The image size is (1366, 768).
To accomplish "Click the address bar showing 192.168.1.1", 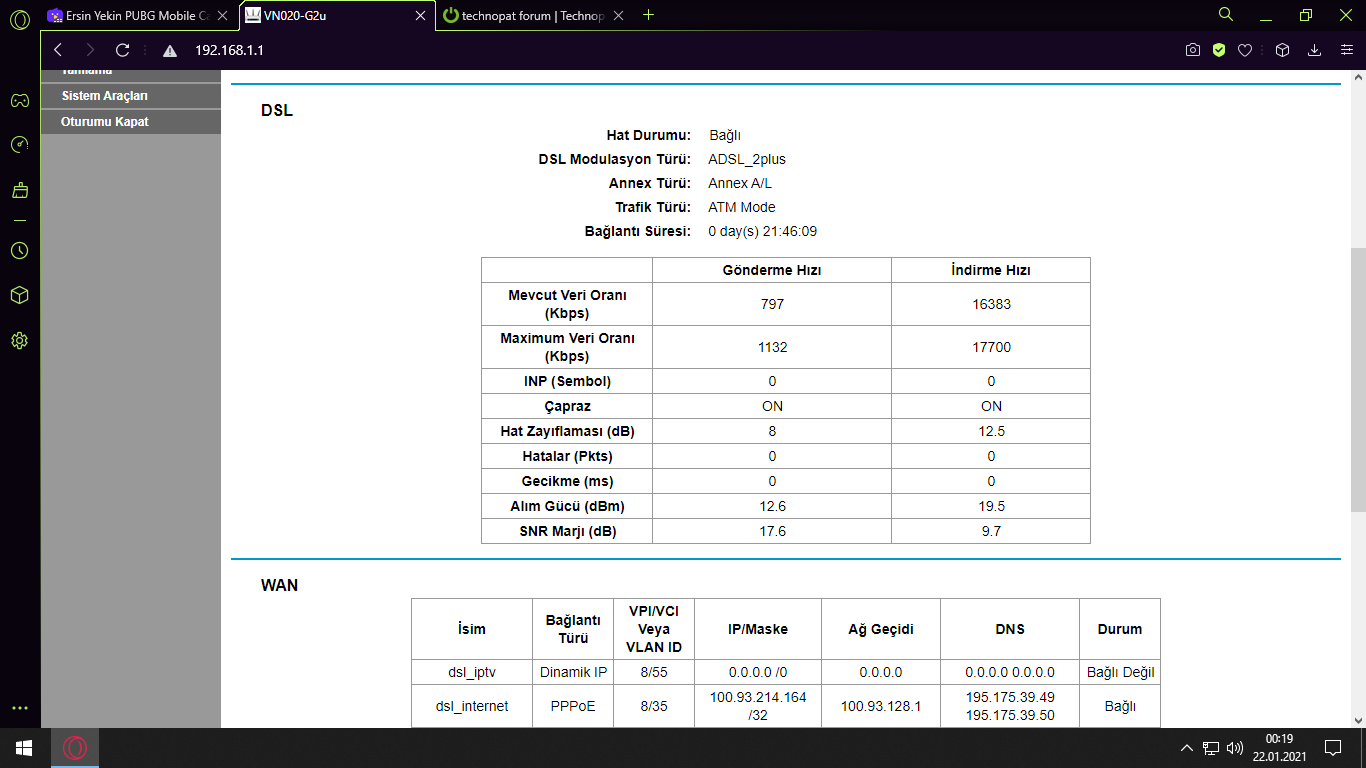I will click(229, 50).
